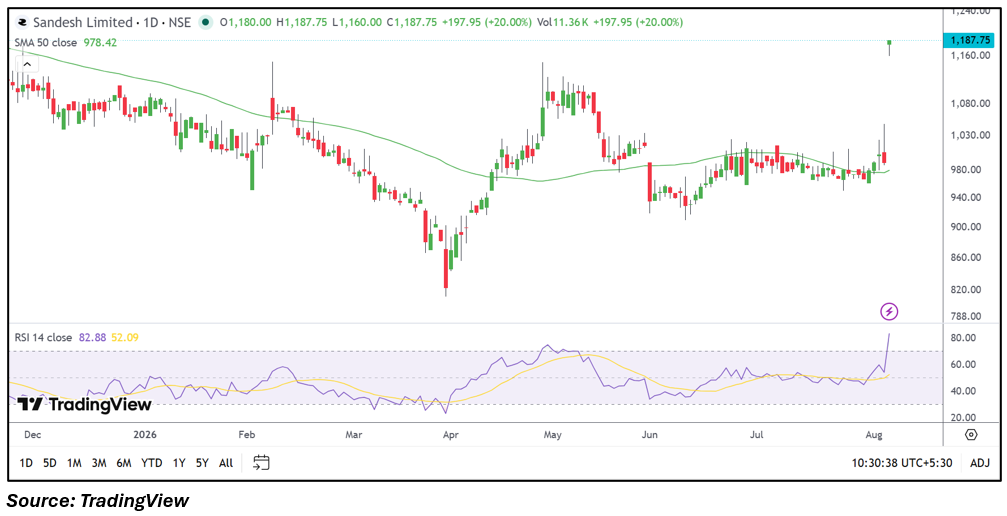Click the 1,080.00 price axis label
This screenshot has height=516, width=1007.
point(968,103)
